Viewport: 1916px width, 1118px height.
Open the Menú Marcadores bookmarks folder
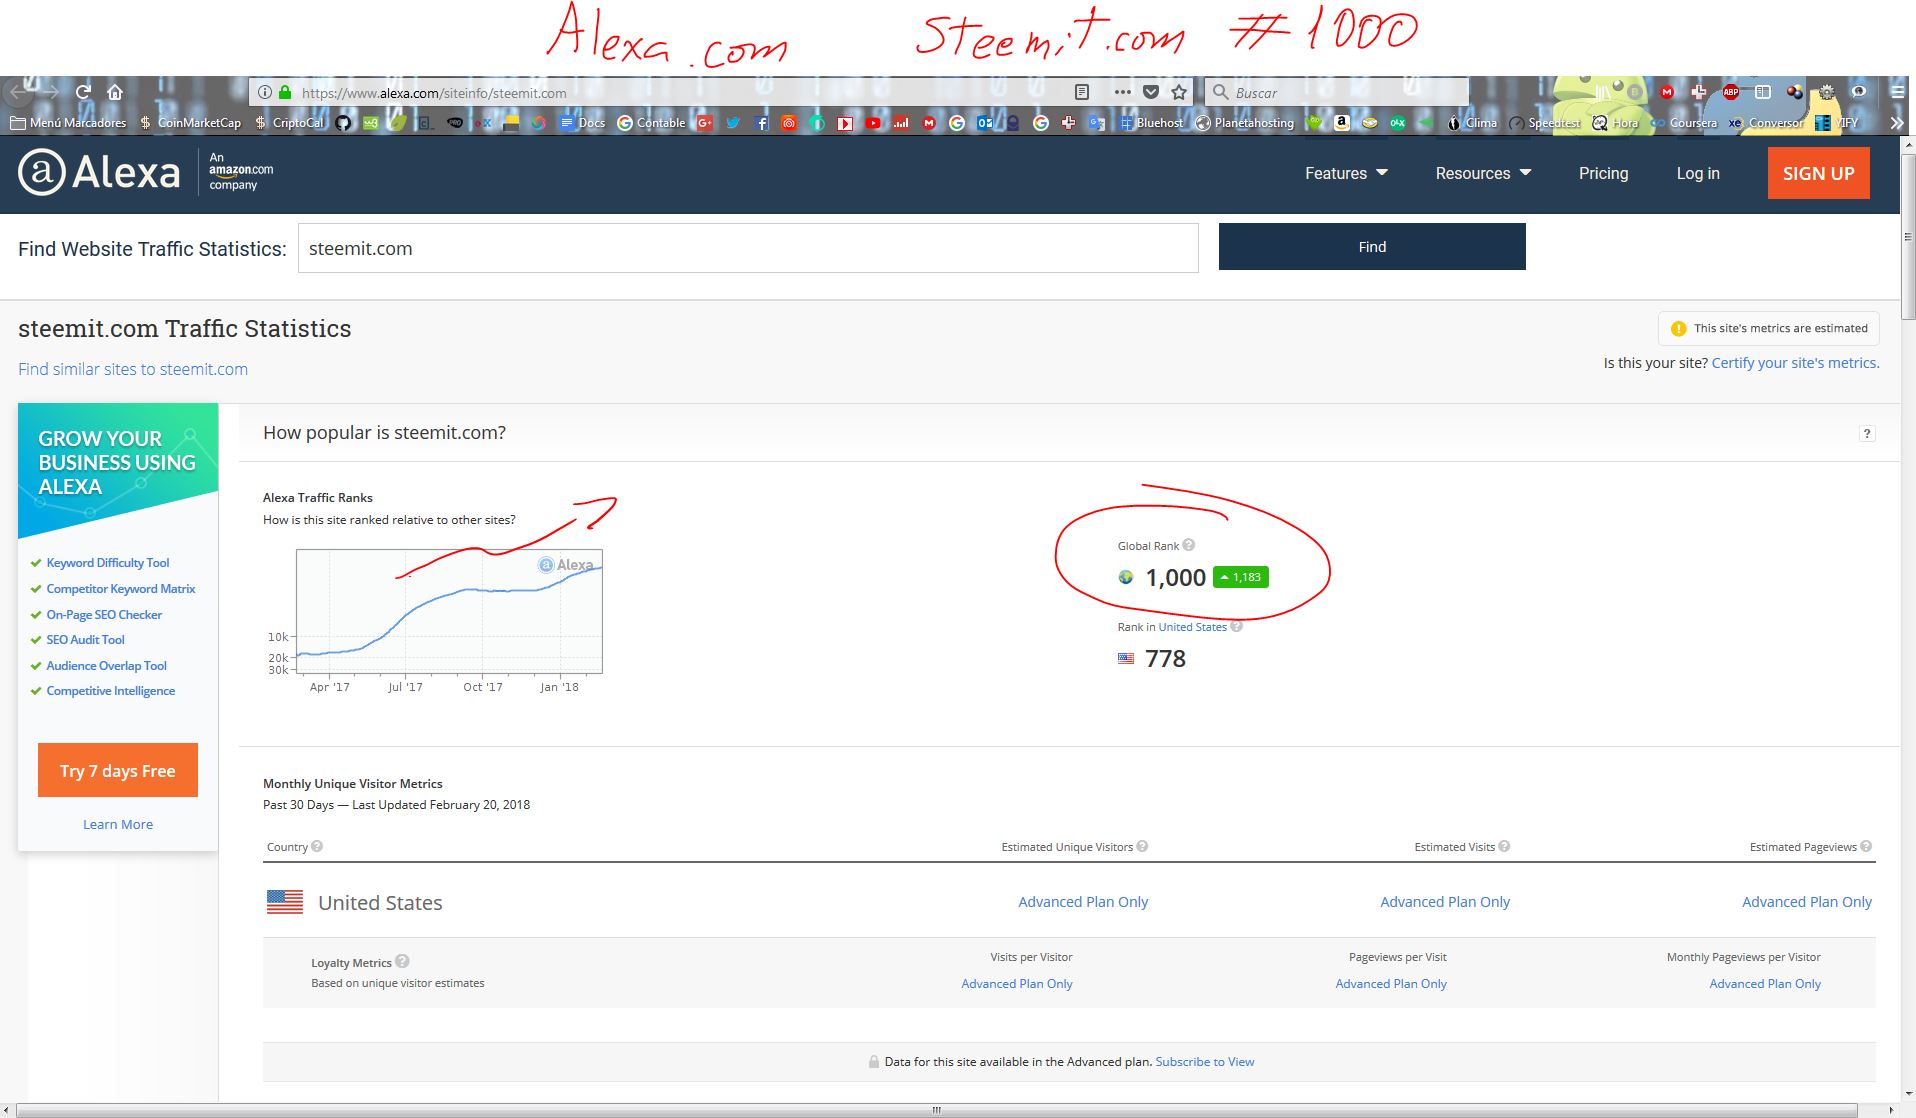coord(68,123)
